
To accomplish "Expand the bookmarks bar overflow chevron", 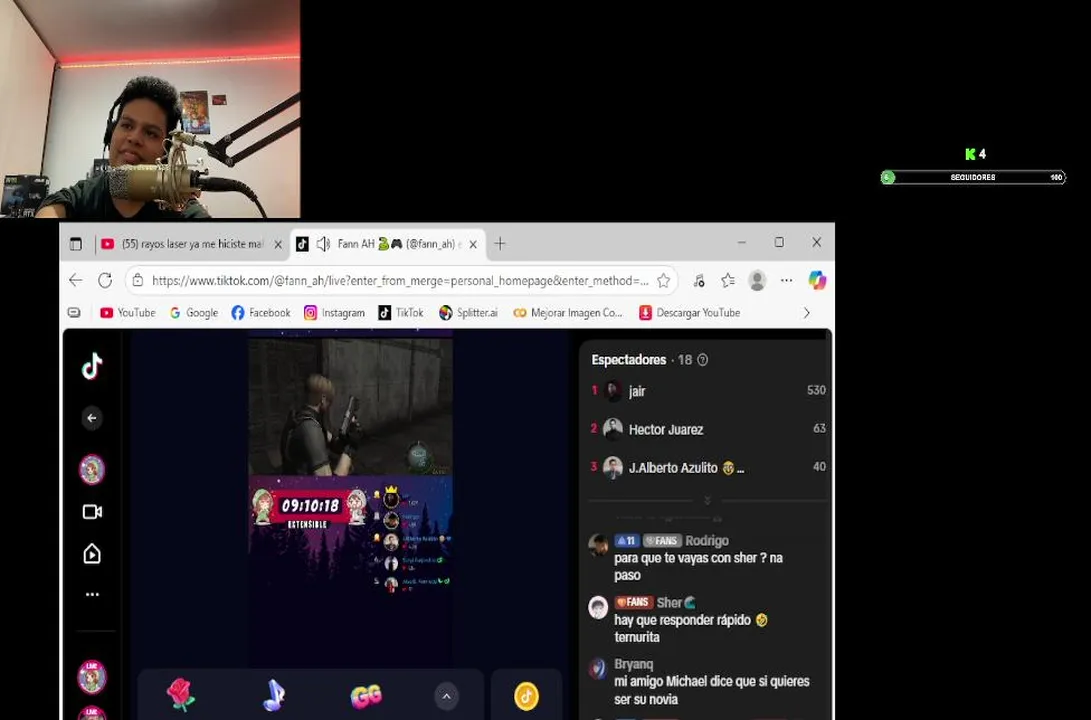I will click(x=806, y=313).
